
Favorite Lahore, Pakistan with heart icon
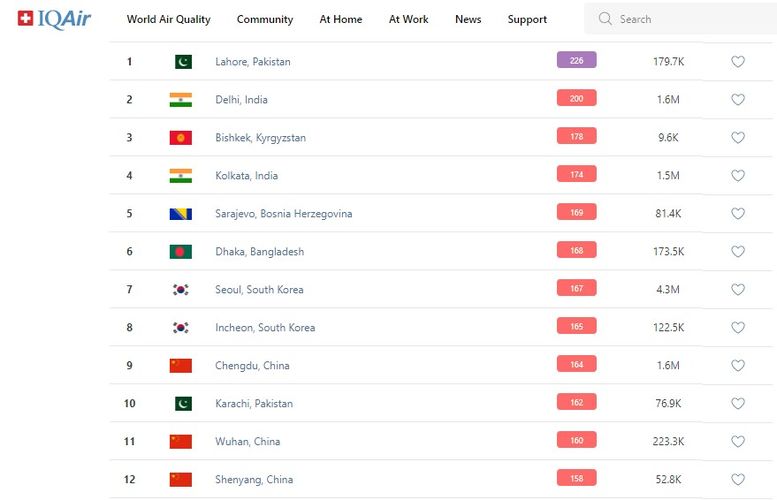tap(738, 62)
